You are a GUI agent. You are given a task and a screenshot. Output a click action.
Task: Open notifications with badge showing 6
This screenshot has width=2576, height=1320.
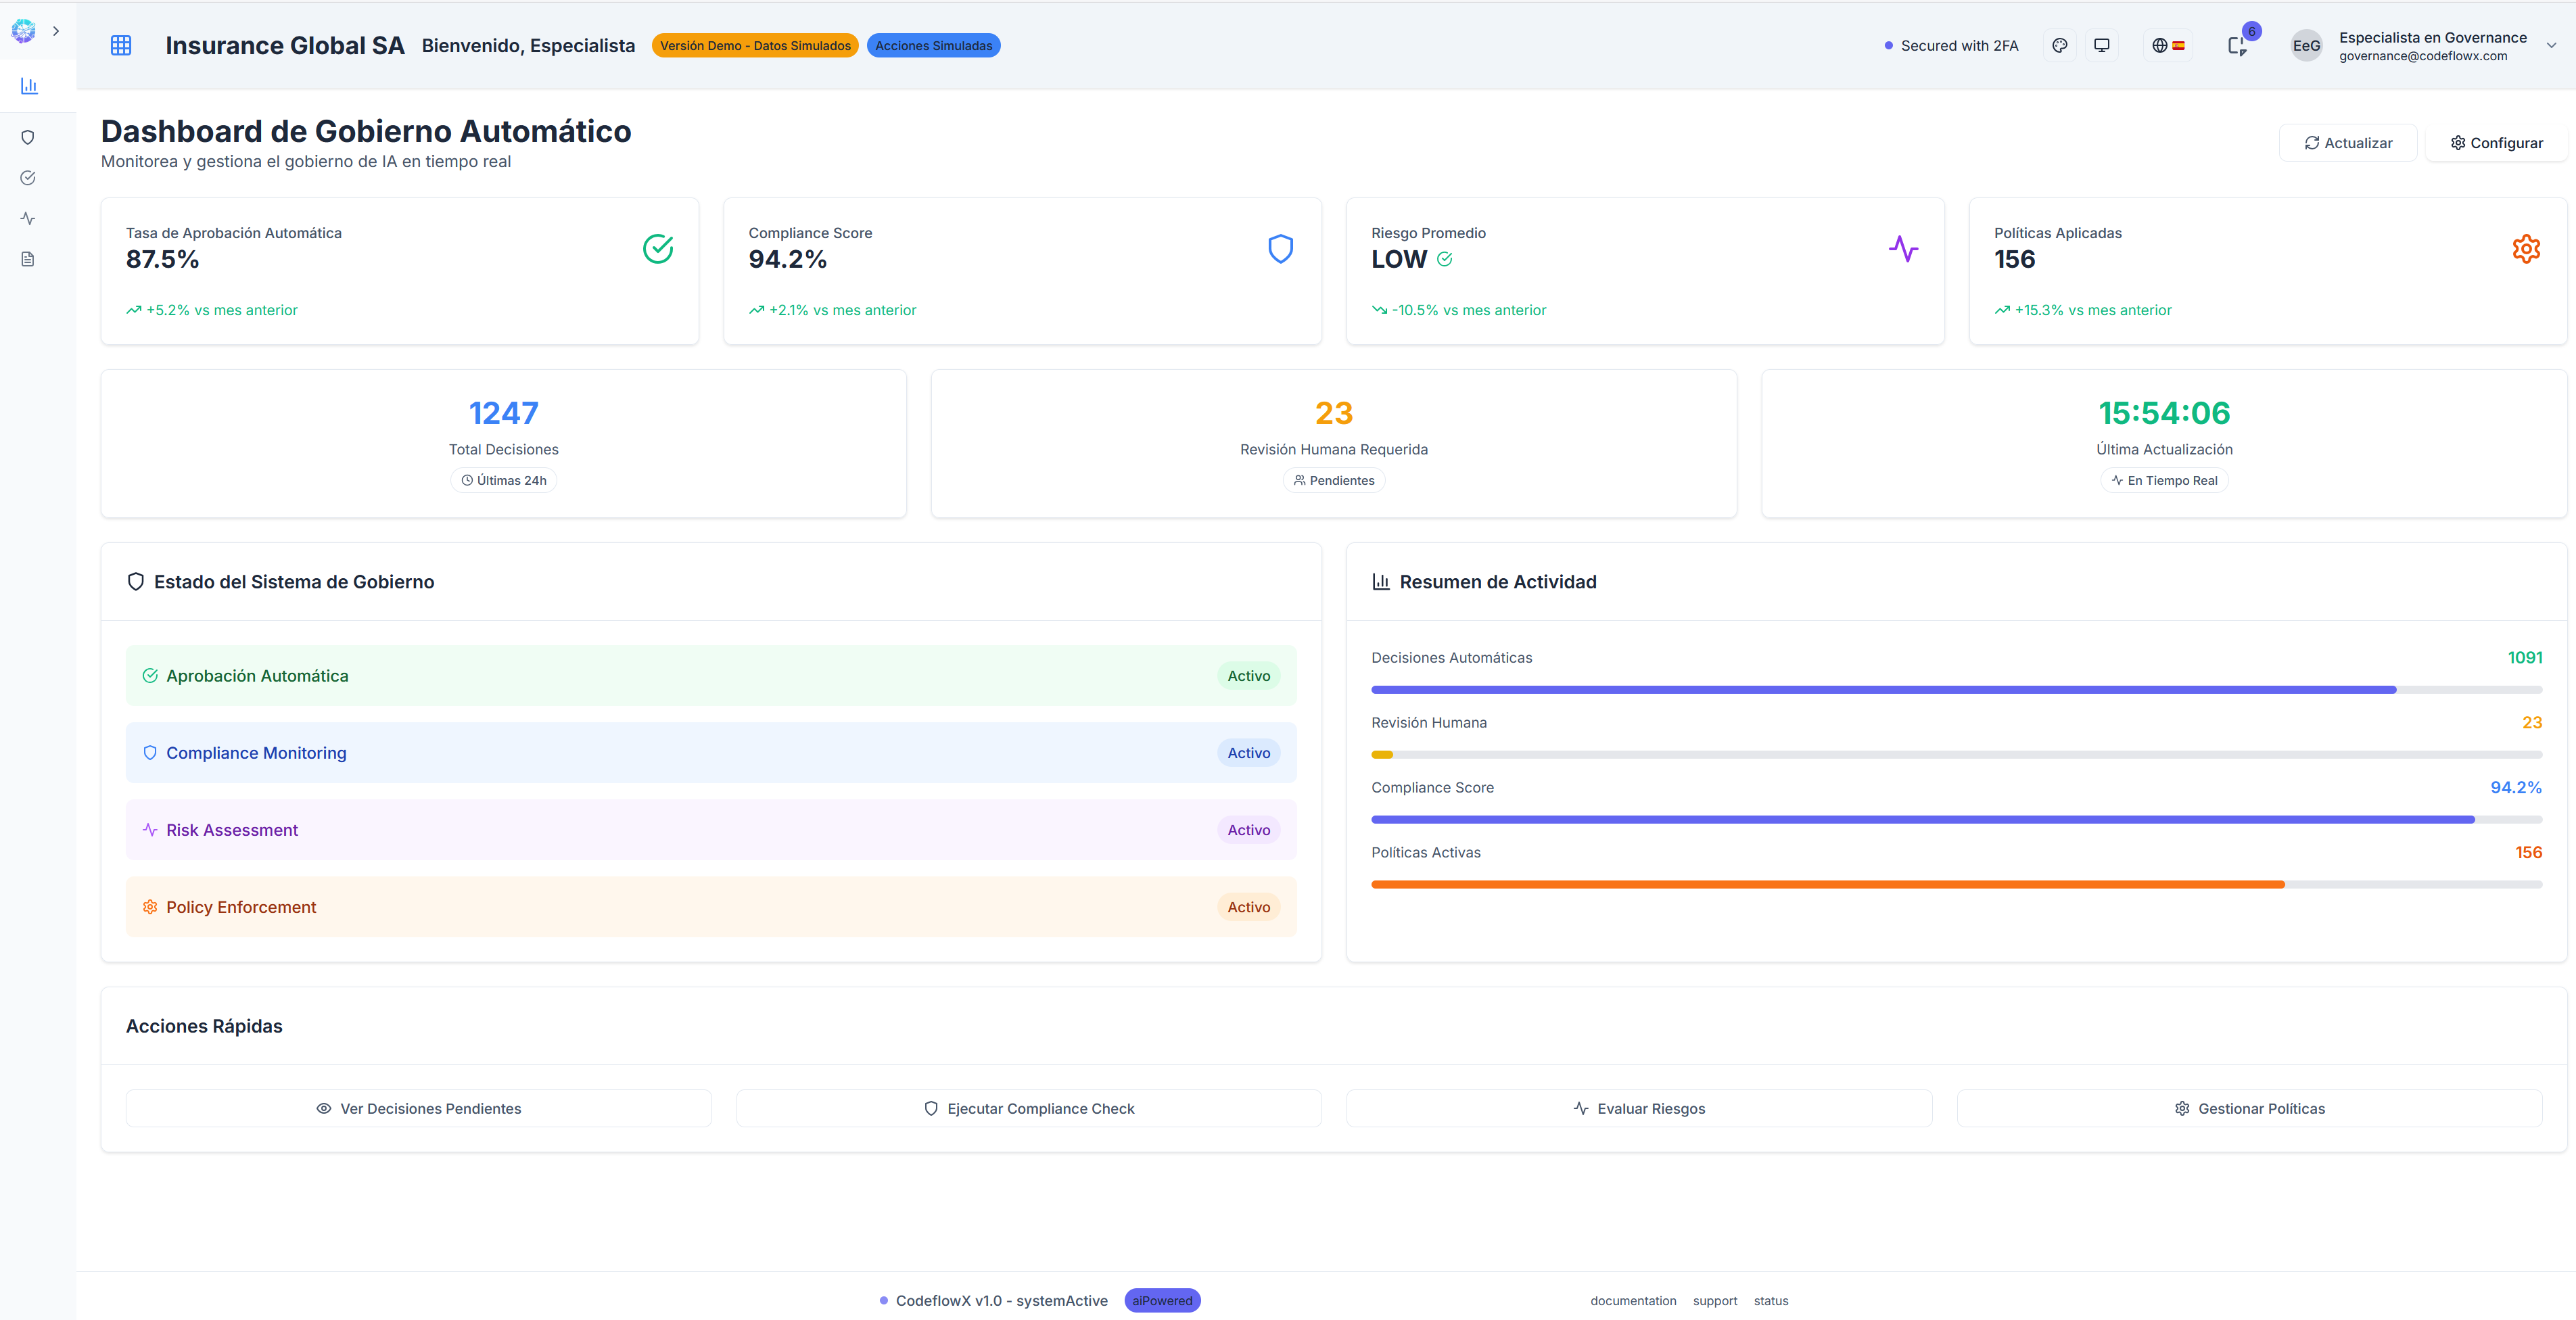[2238, 45]
